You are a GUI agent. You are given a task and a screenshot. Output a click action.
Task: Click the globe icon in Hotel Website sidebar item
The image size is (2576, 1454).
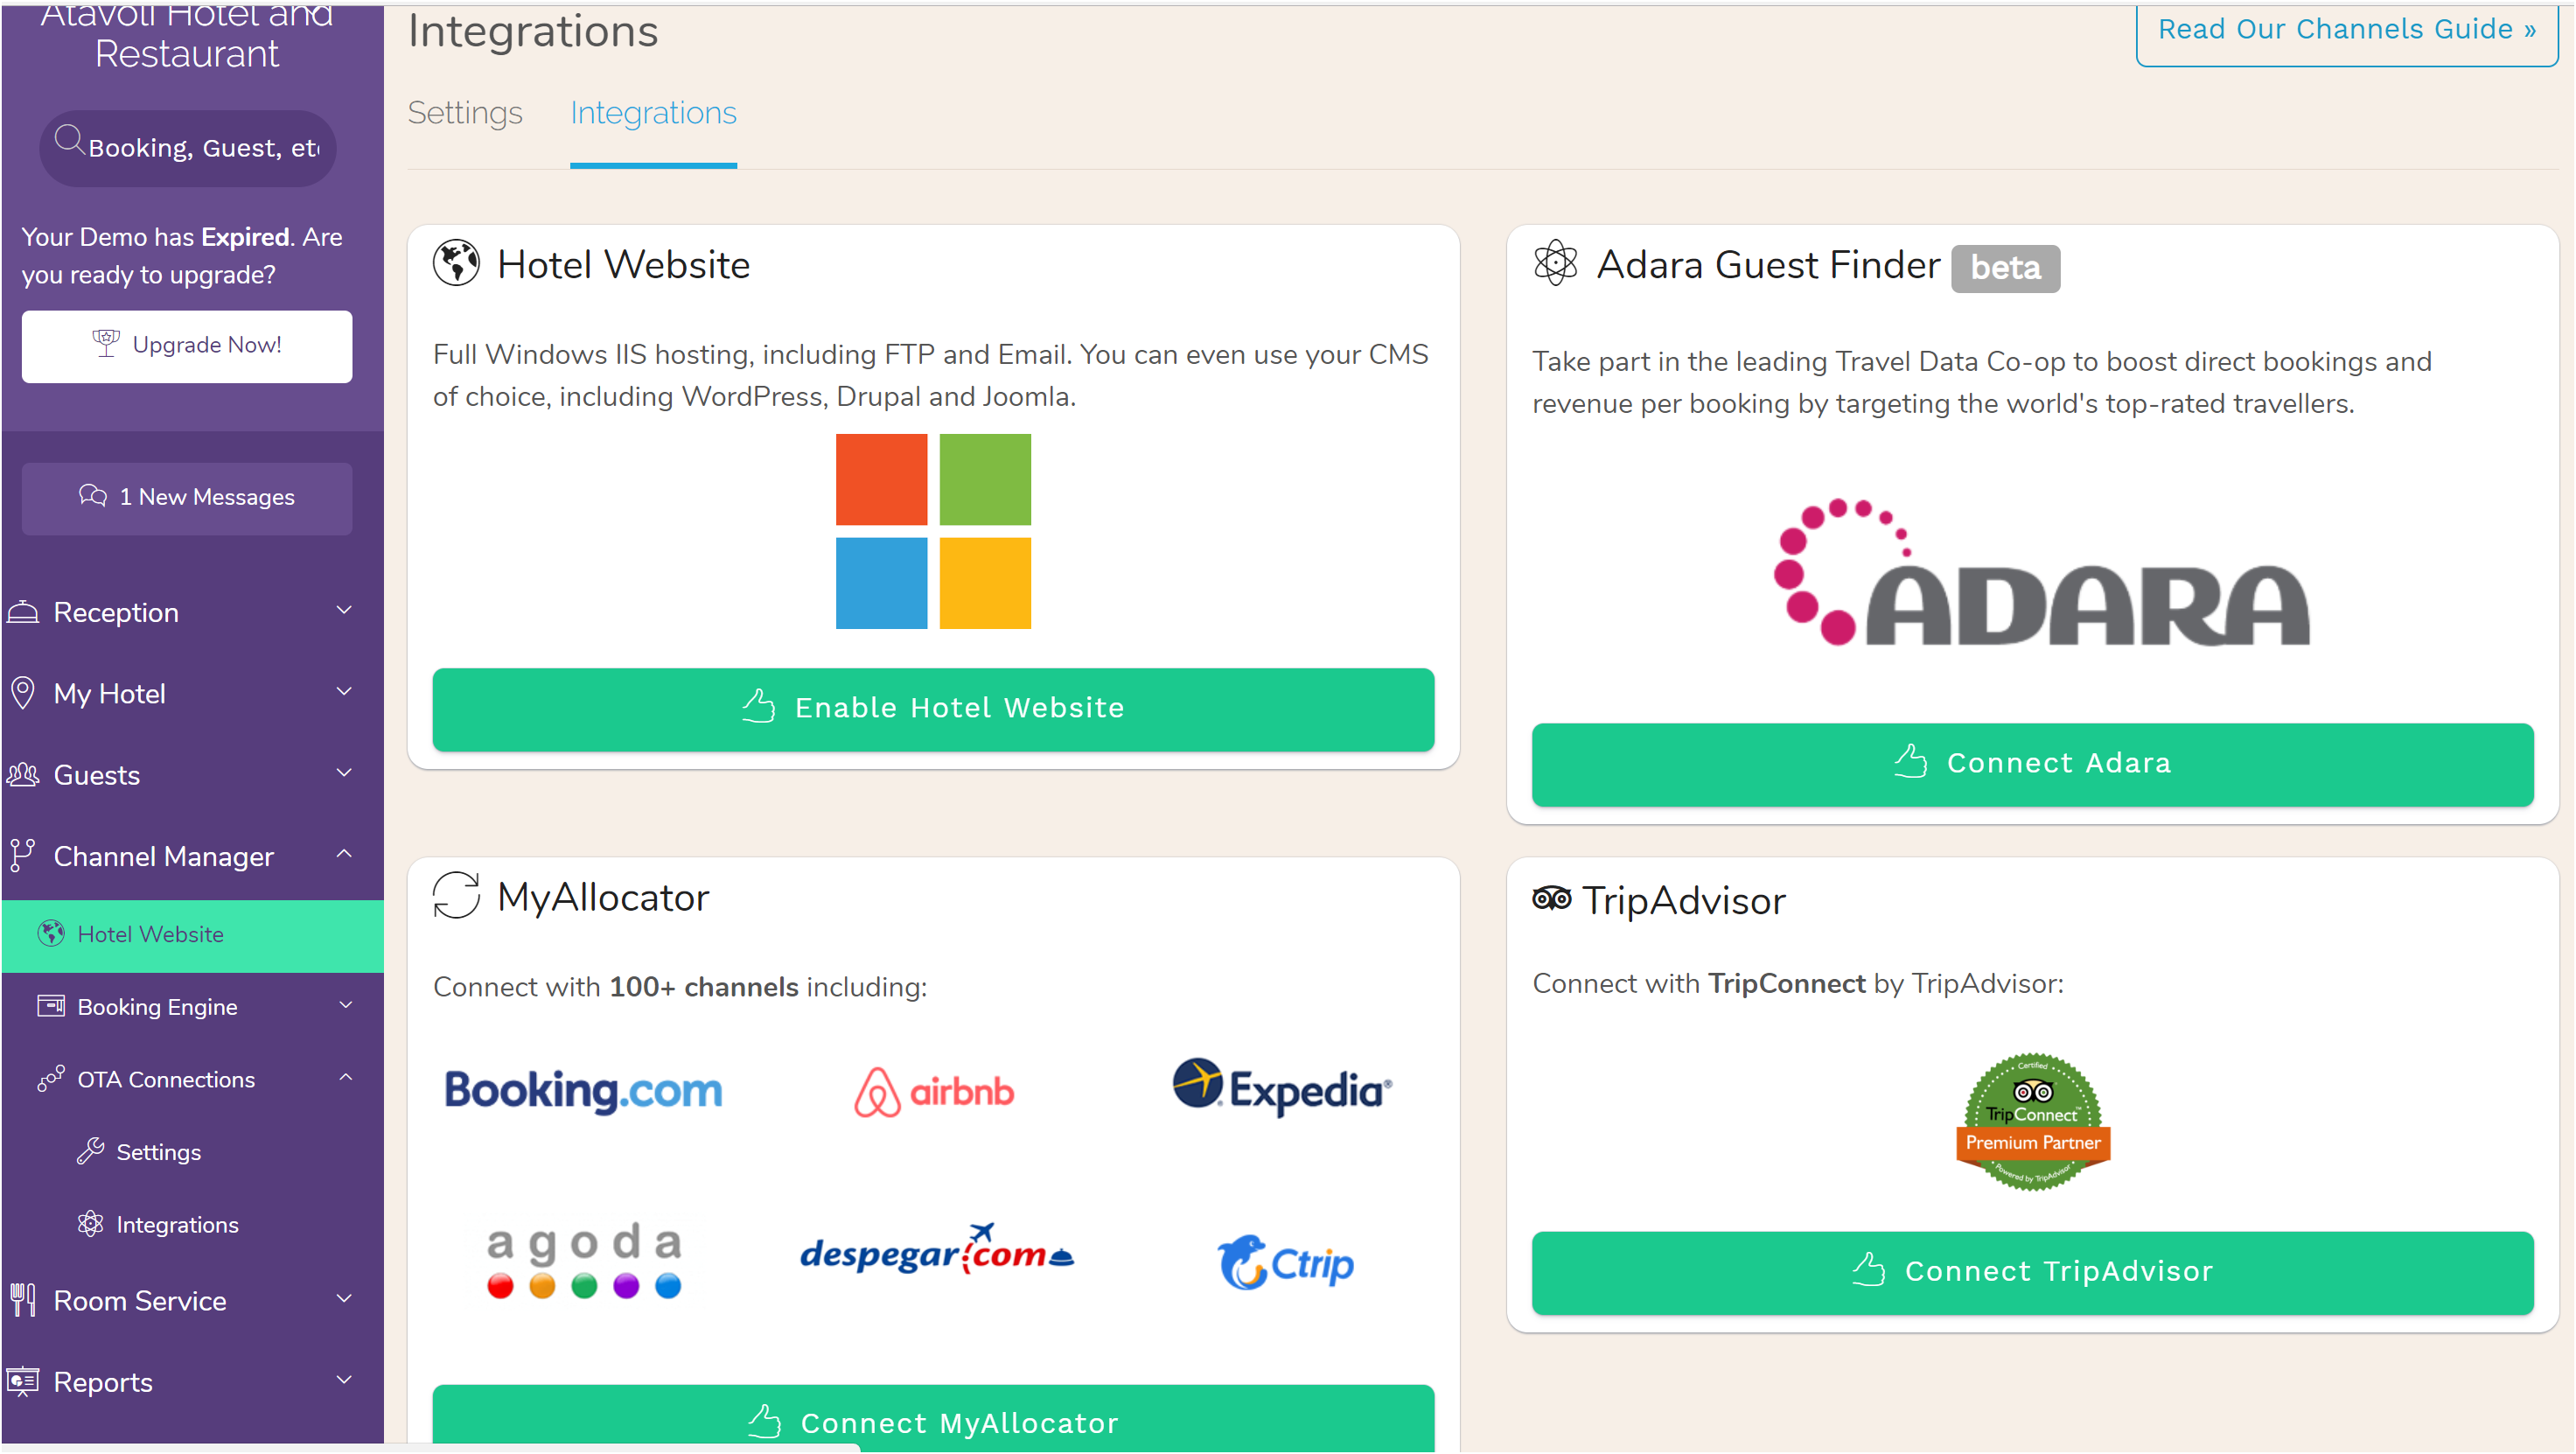pos(51,934)
